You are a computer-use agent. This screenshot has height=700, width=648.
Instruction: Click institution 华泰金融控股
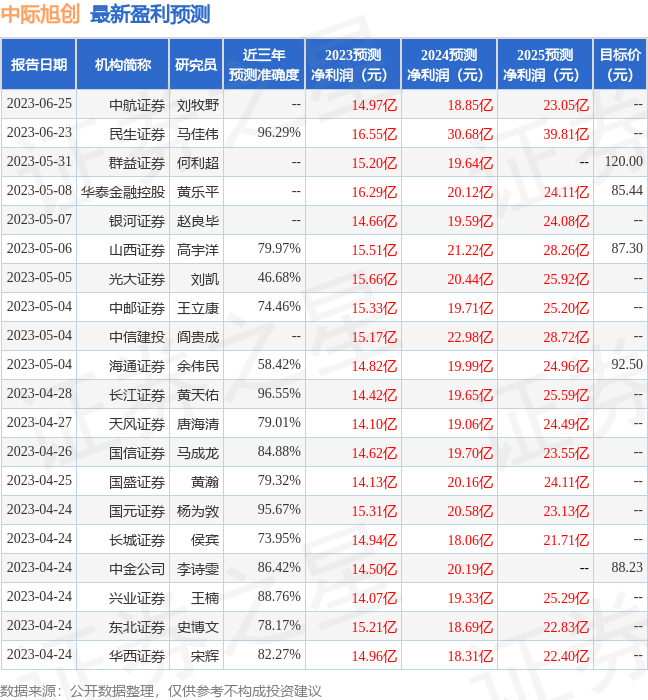point(123,192)
